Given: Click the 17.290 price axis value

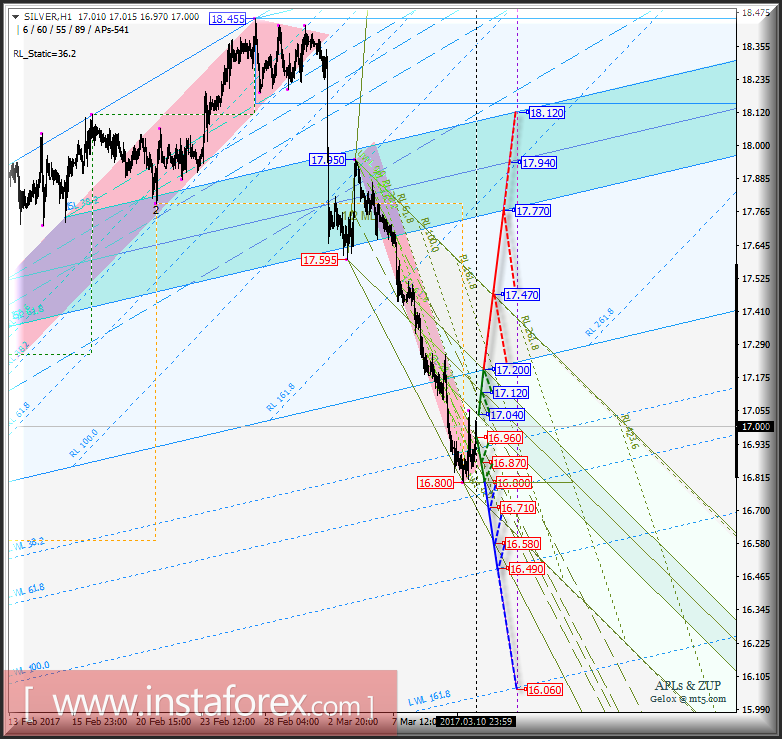Looking at the screenshot, I should 756,345.
